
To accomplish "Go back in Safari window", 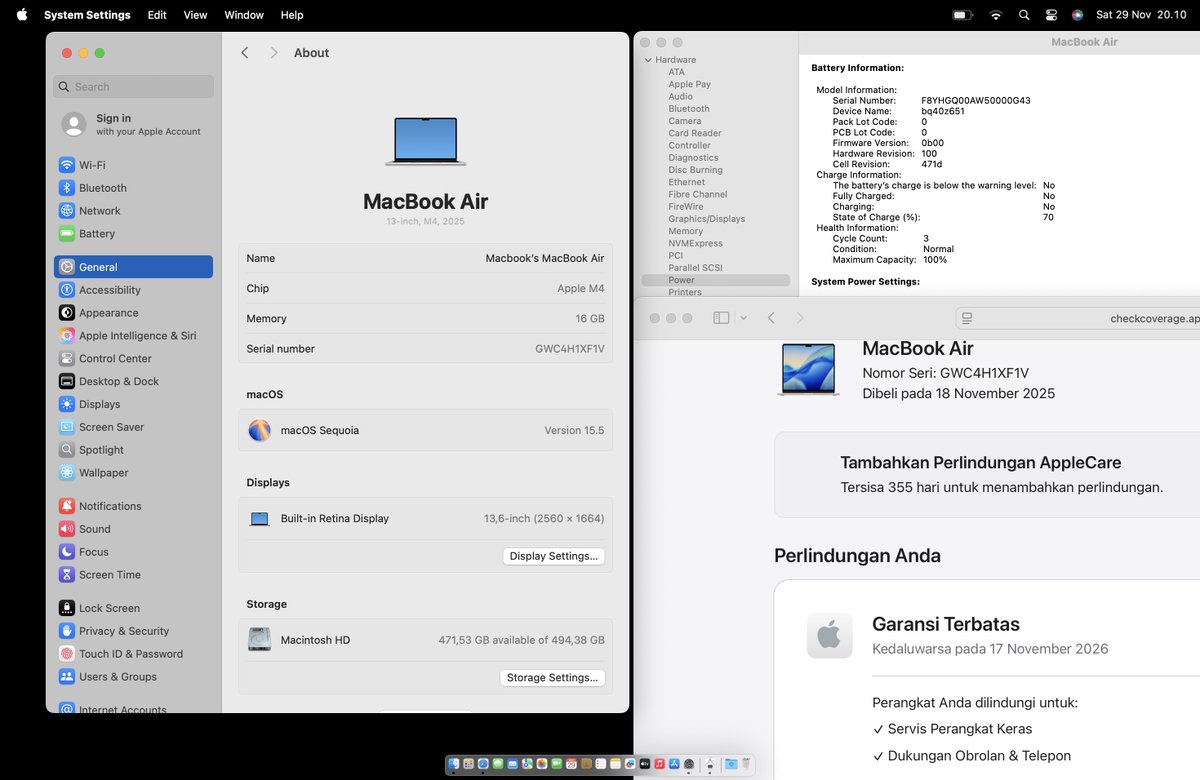I will pyautogui.click(x=771, y=318).
